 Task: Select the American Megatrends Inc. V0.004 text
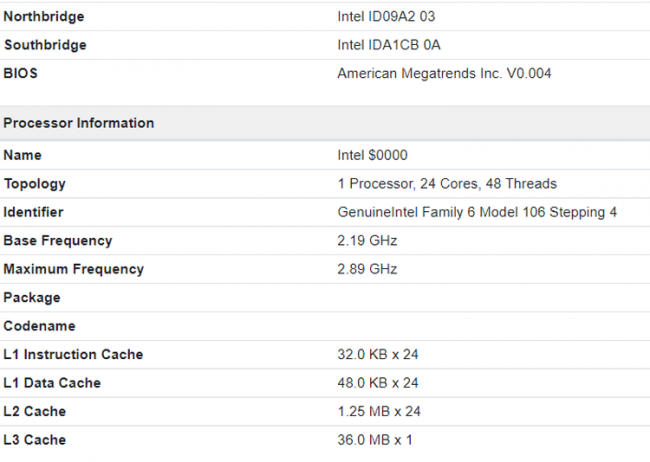[x=444, y=73]
